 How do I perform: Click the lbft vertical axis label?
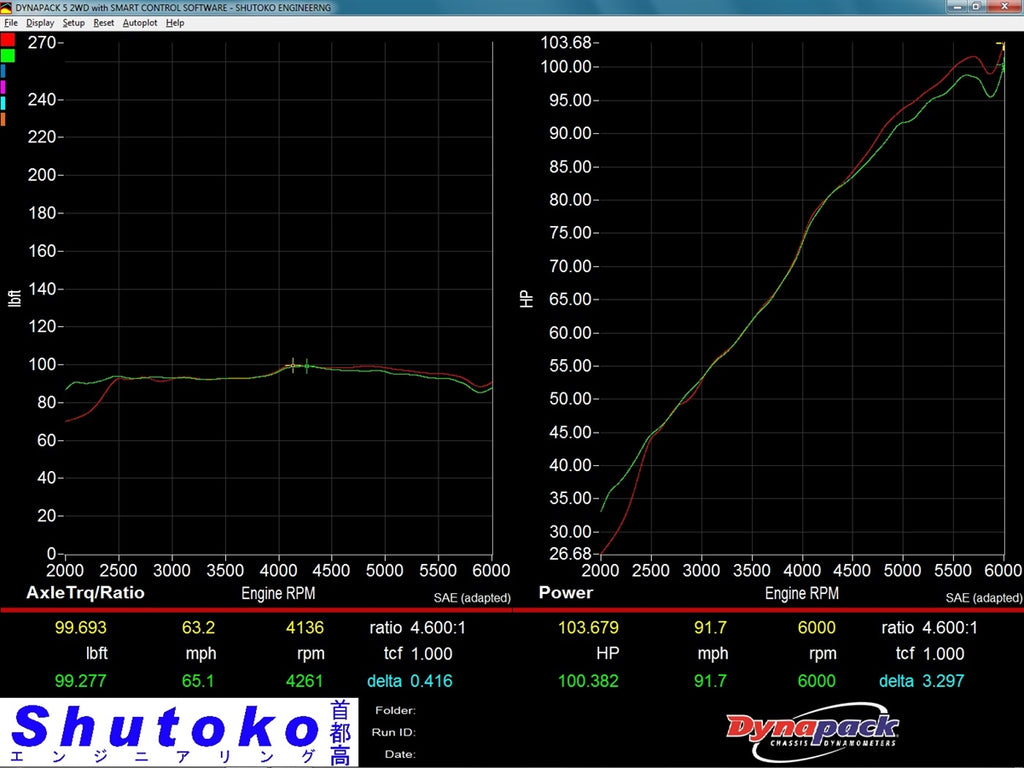(14, 298)
